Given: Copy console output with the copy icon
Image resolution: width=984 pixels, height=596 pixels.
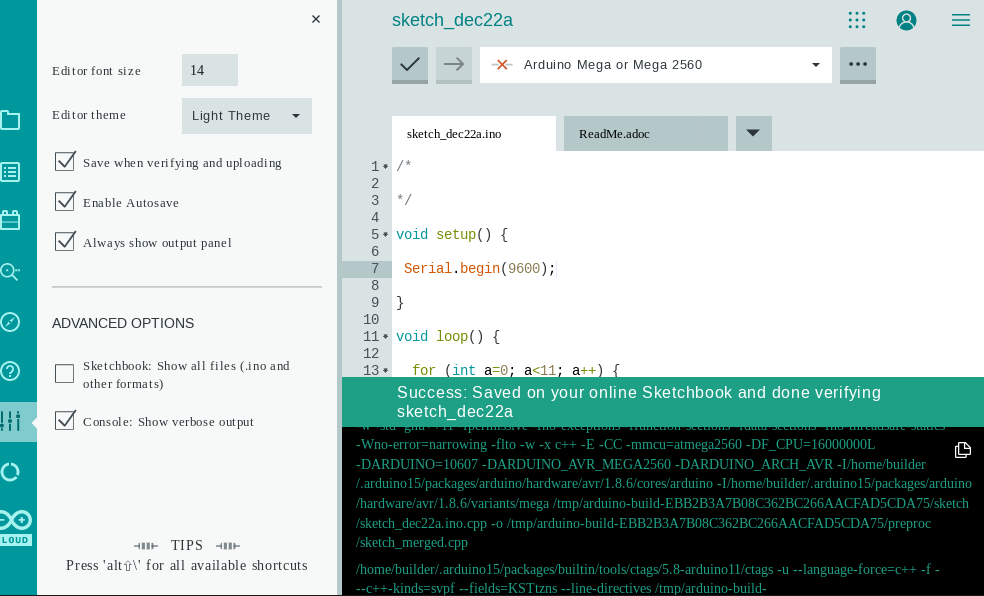Looking at the screenshot, I should coord(962,450).
